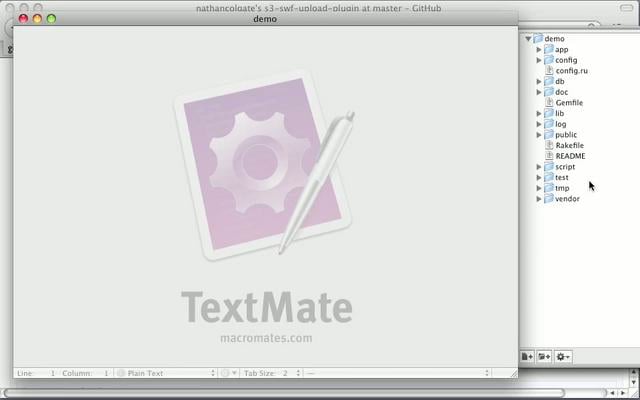Click the vendor folder icon
Screen dimensions: 640x400
pos(549,198)
